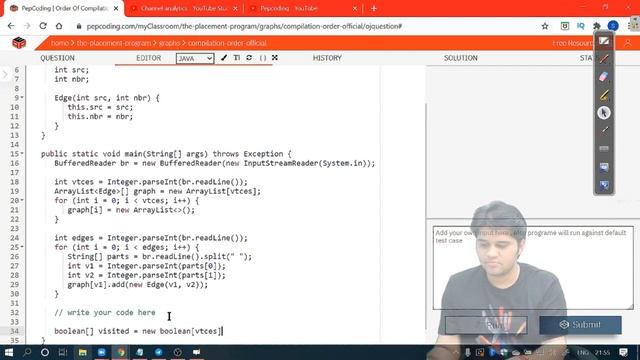
Task: Click the reset code refresh icon
Action: (249, 58)
